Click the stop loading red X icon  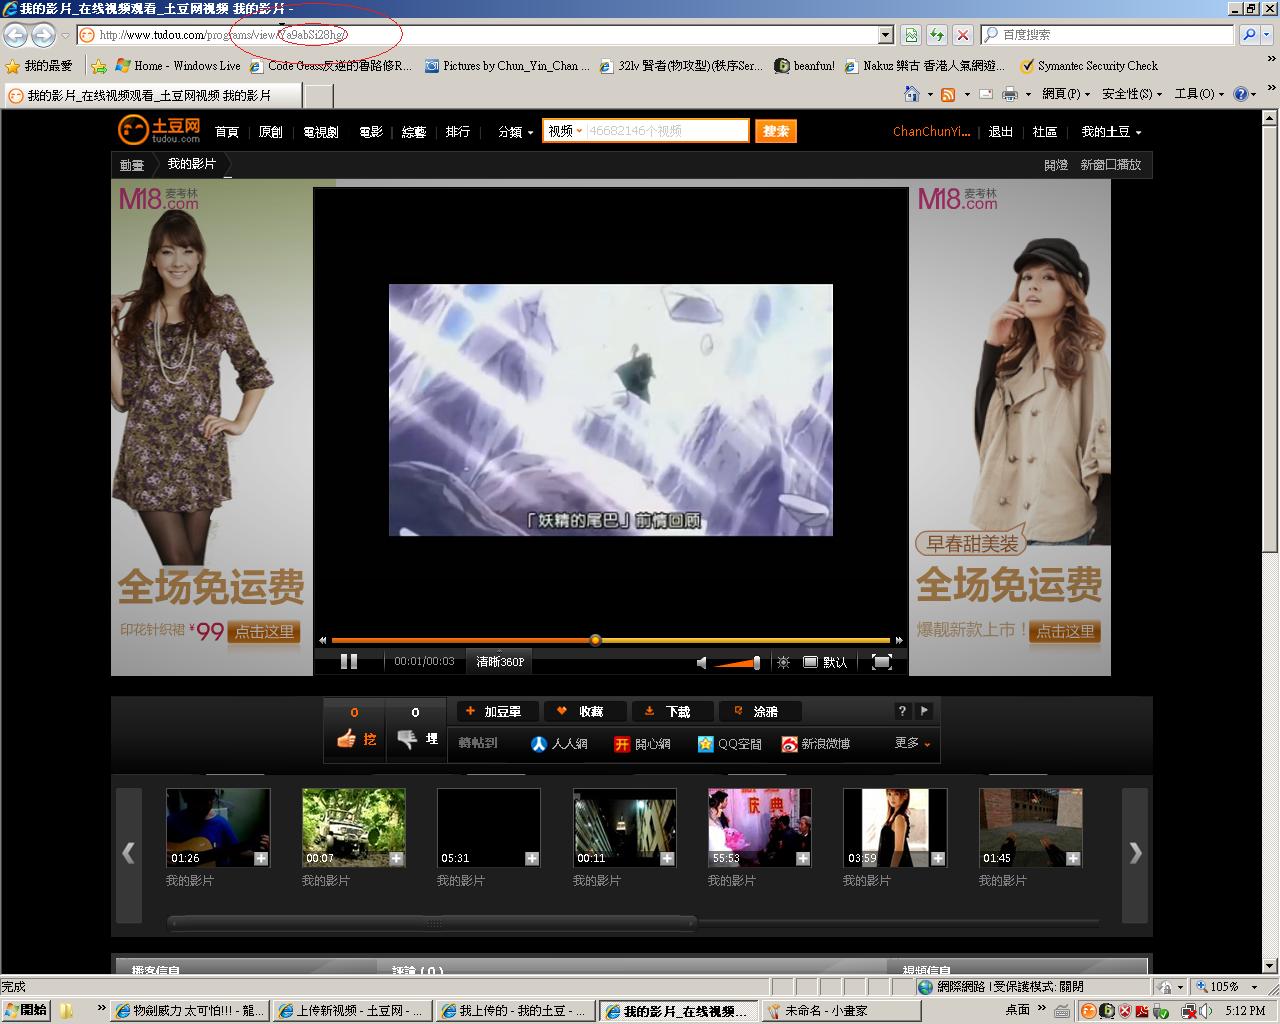click(x=962, y=35)
